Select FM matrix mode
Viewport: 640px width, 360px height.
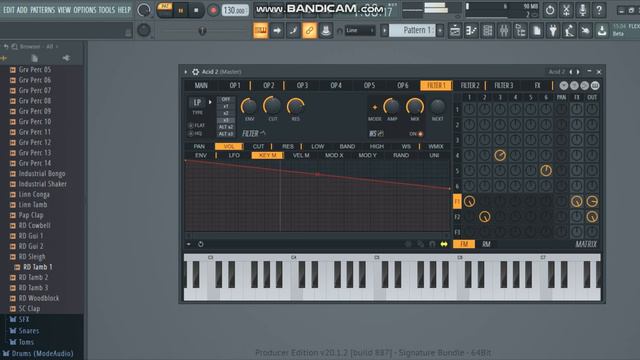(464, 244)
